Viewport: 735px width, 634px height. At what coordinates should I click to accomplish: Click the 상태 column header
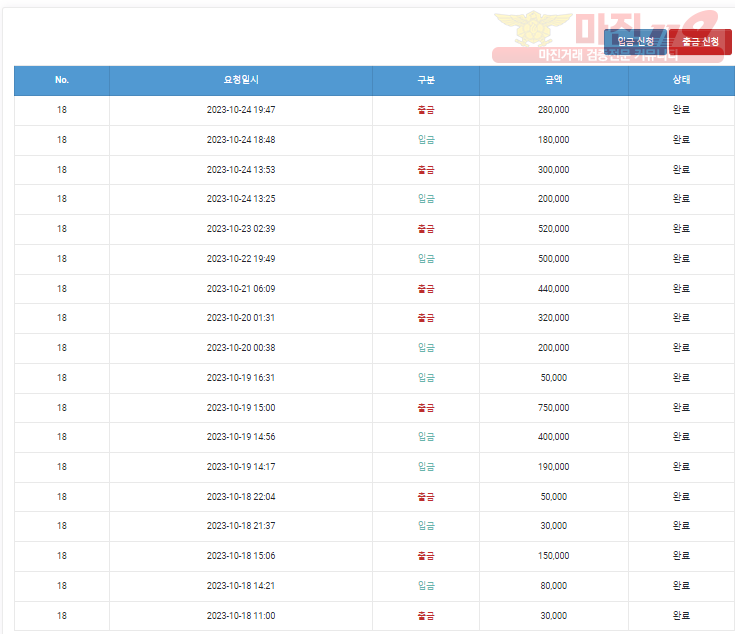click(x=681, y=80)
